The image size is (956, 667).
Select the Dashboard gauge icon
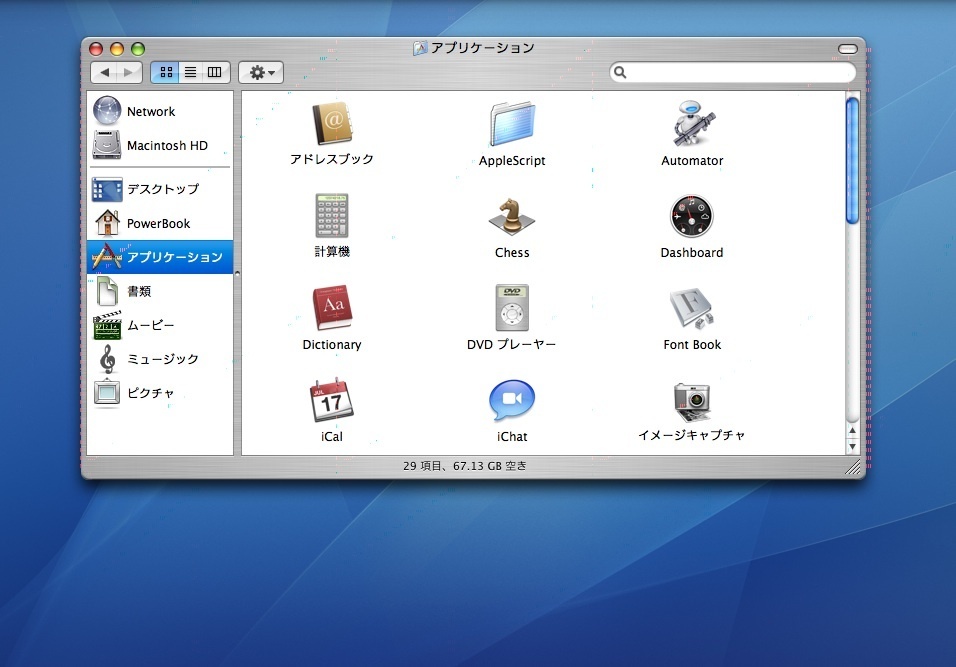(x=691, y=216)
